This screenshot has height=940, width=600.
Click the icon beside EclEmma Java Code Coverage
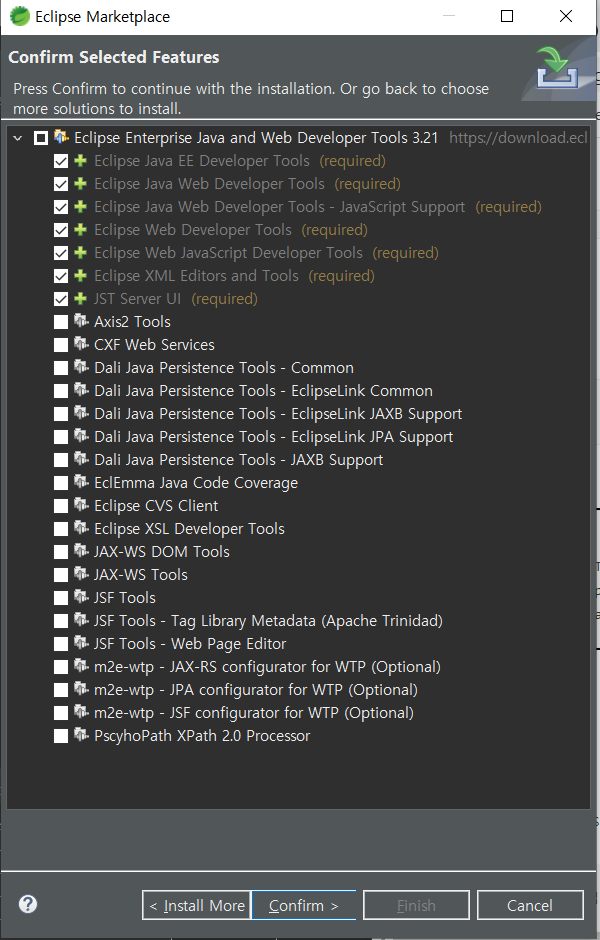(81, 482)
